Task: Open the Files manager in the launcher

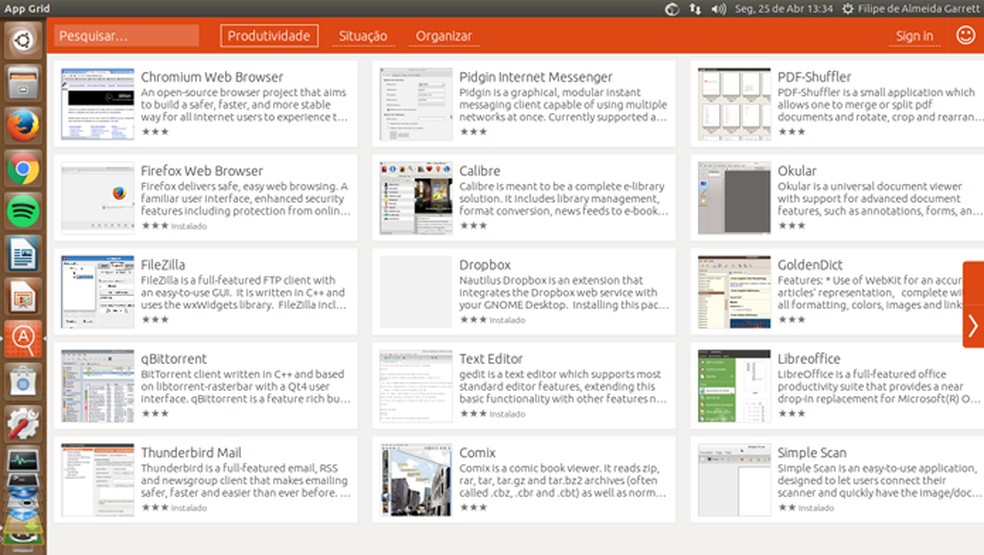Action: coord(23,83)
